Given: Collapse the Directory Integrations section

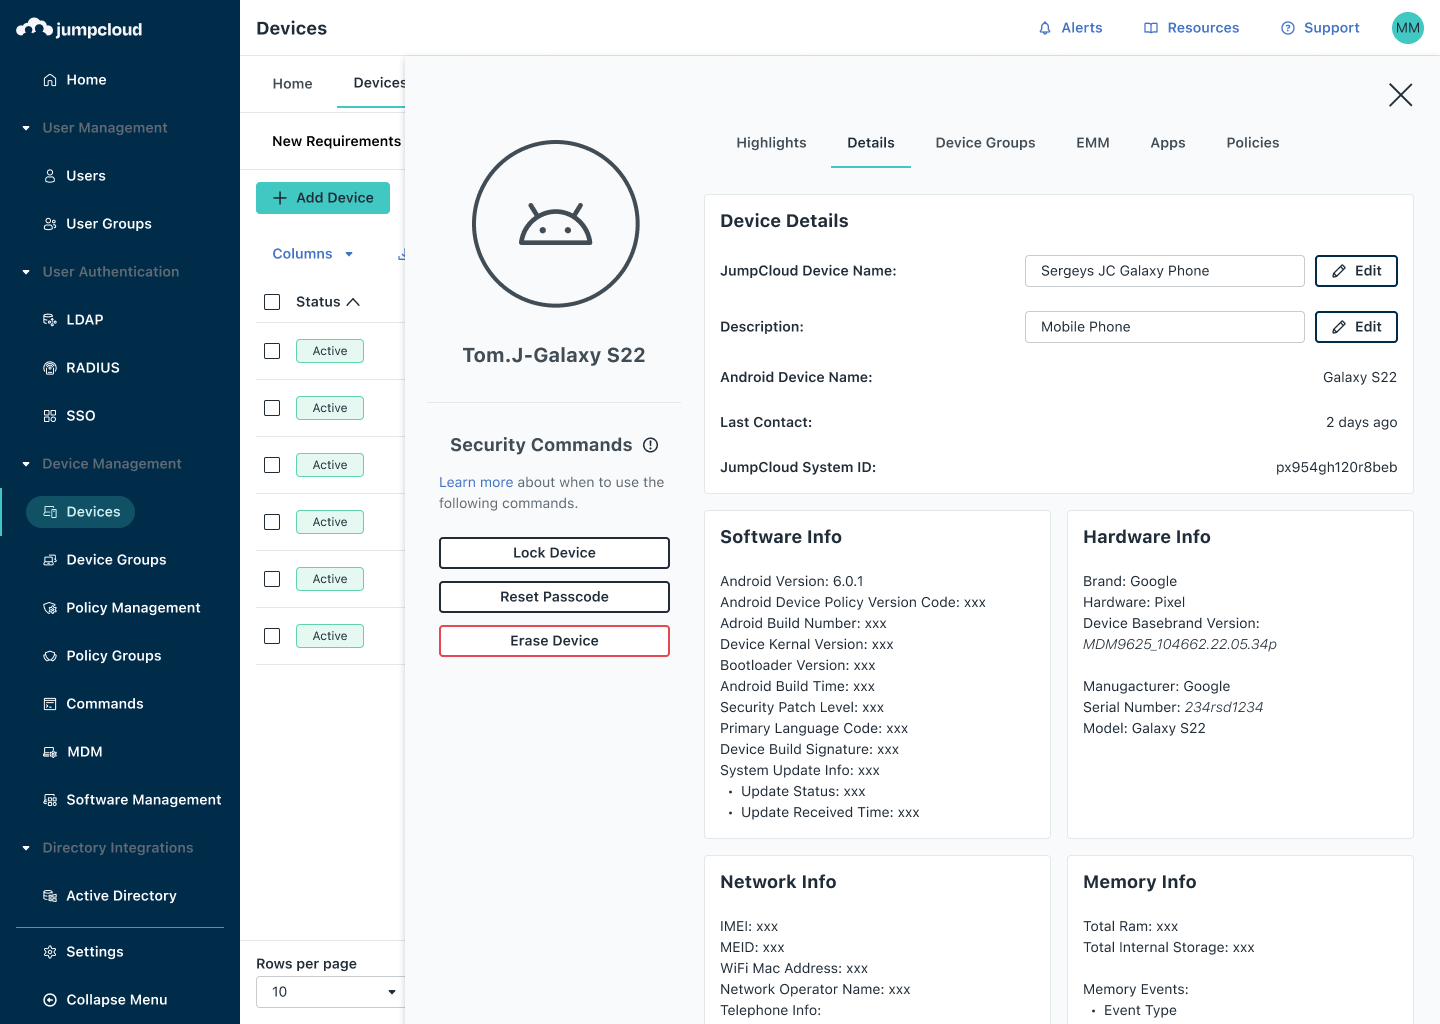Looking at the screenshot, I should tap(26, 848).
